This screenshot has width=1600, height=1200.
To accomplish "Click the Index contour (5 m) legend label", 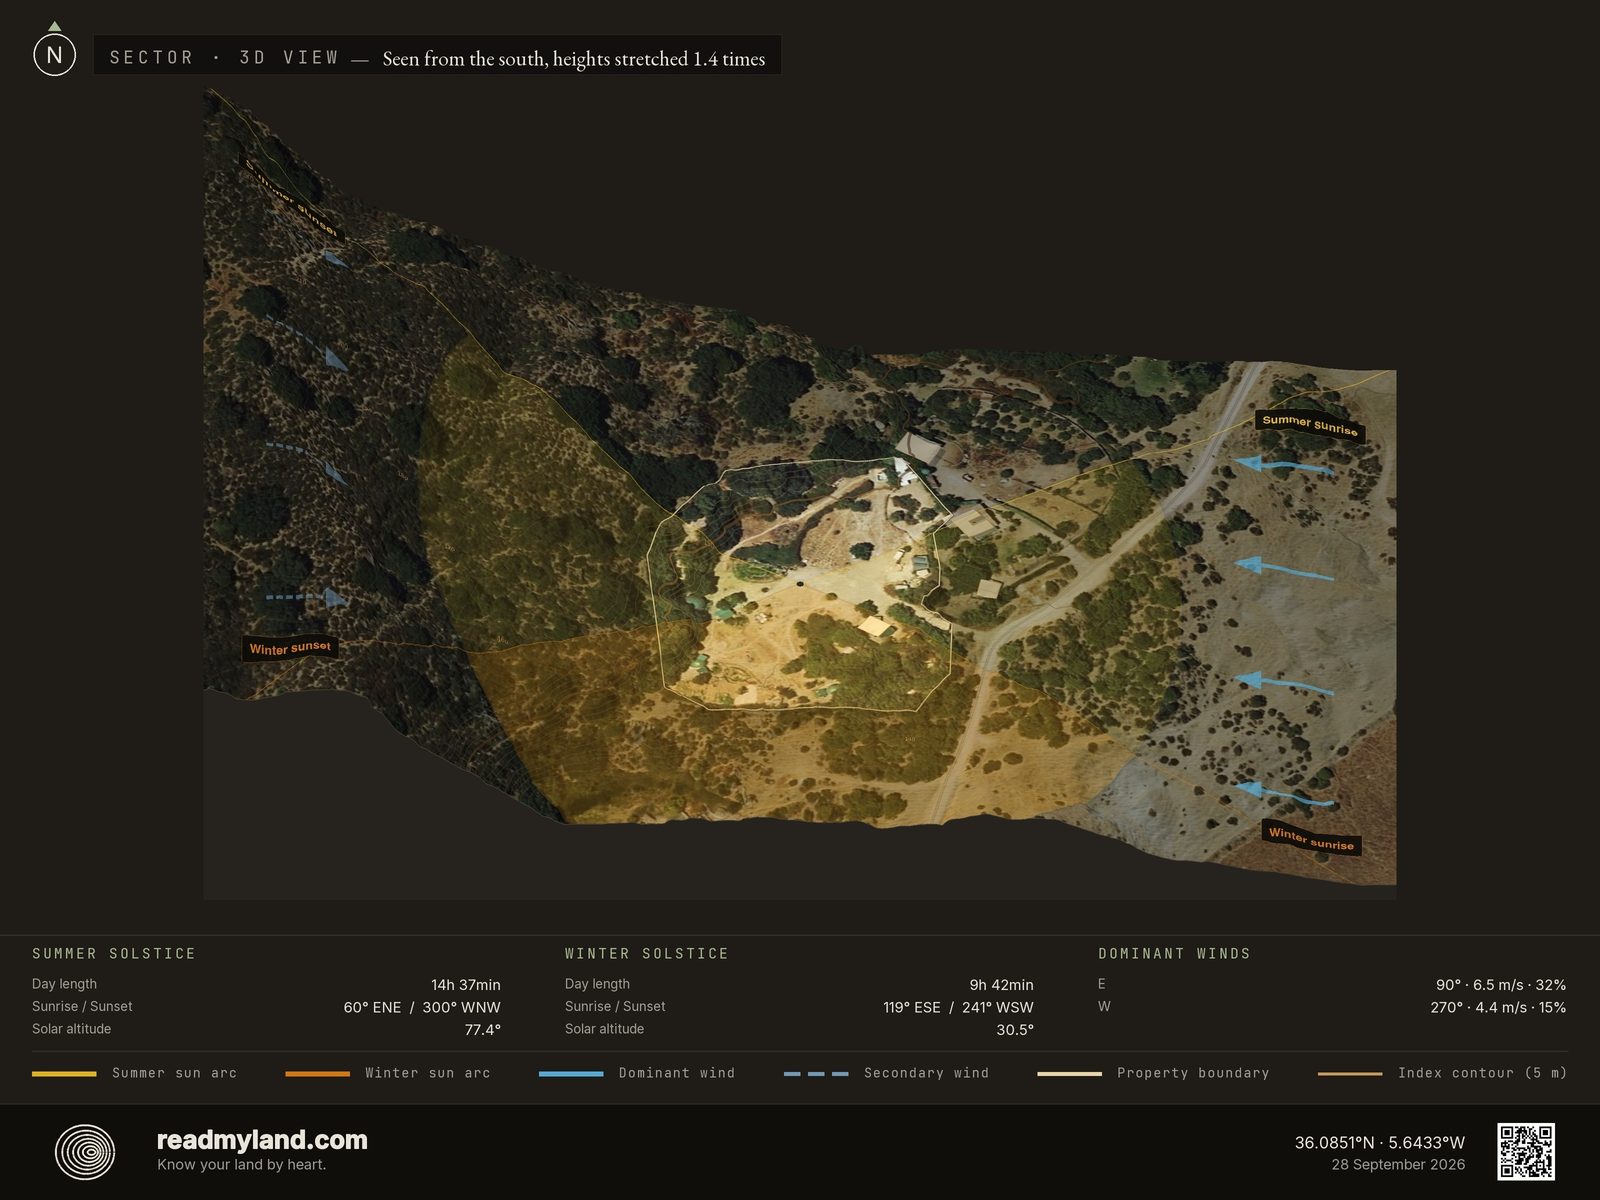I will pyautogui.click(x=1482, y=1073).
